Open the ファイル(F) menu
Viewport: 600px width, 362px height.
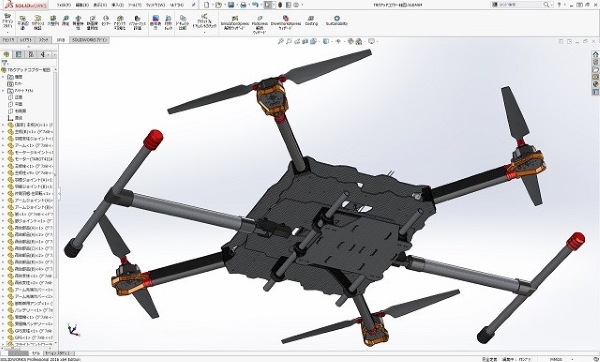click(x=64, y=5)
